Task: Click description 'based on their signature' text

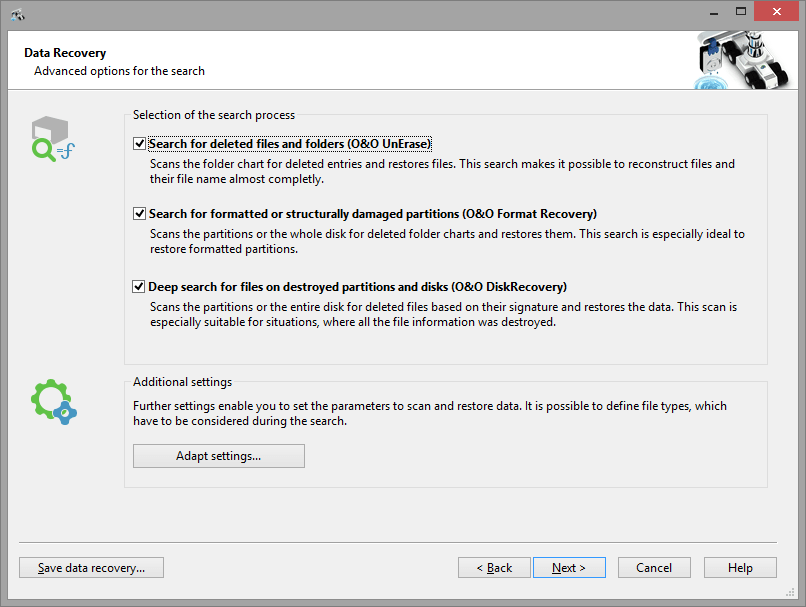Action: coord(443,314)
